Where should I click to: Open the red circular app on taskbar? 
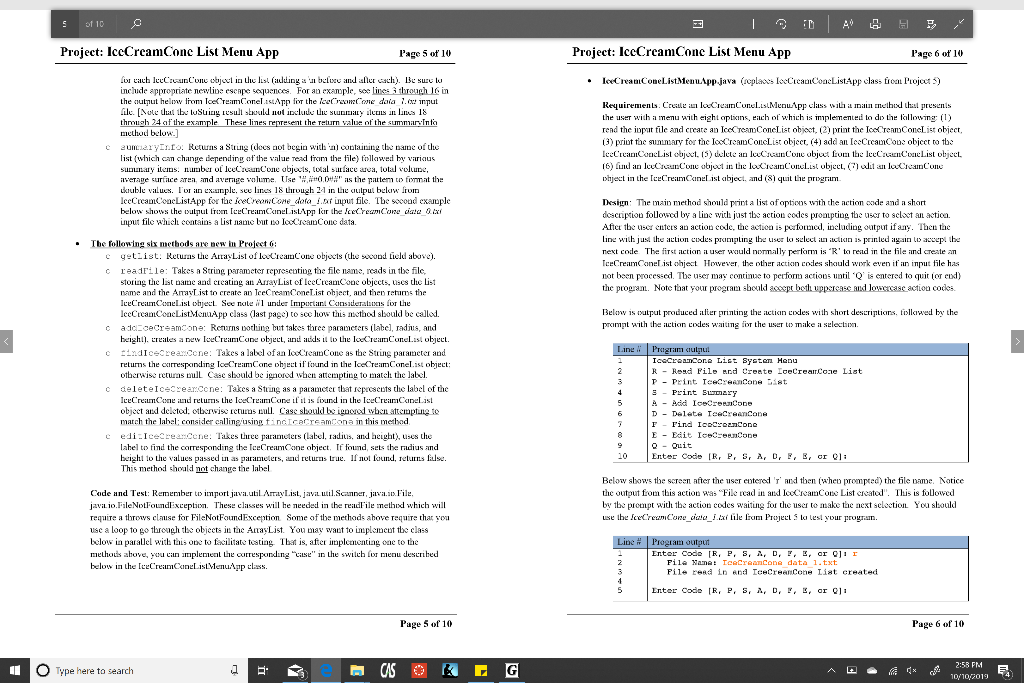pos(419,671)
